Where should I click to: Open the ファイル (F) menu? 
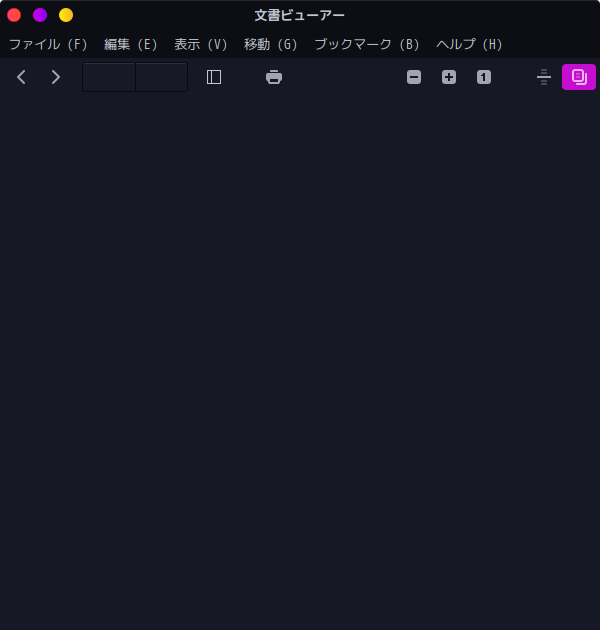pyautogui.click(x=48, y=44)
